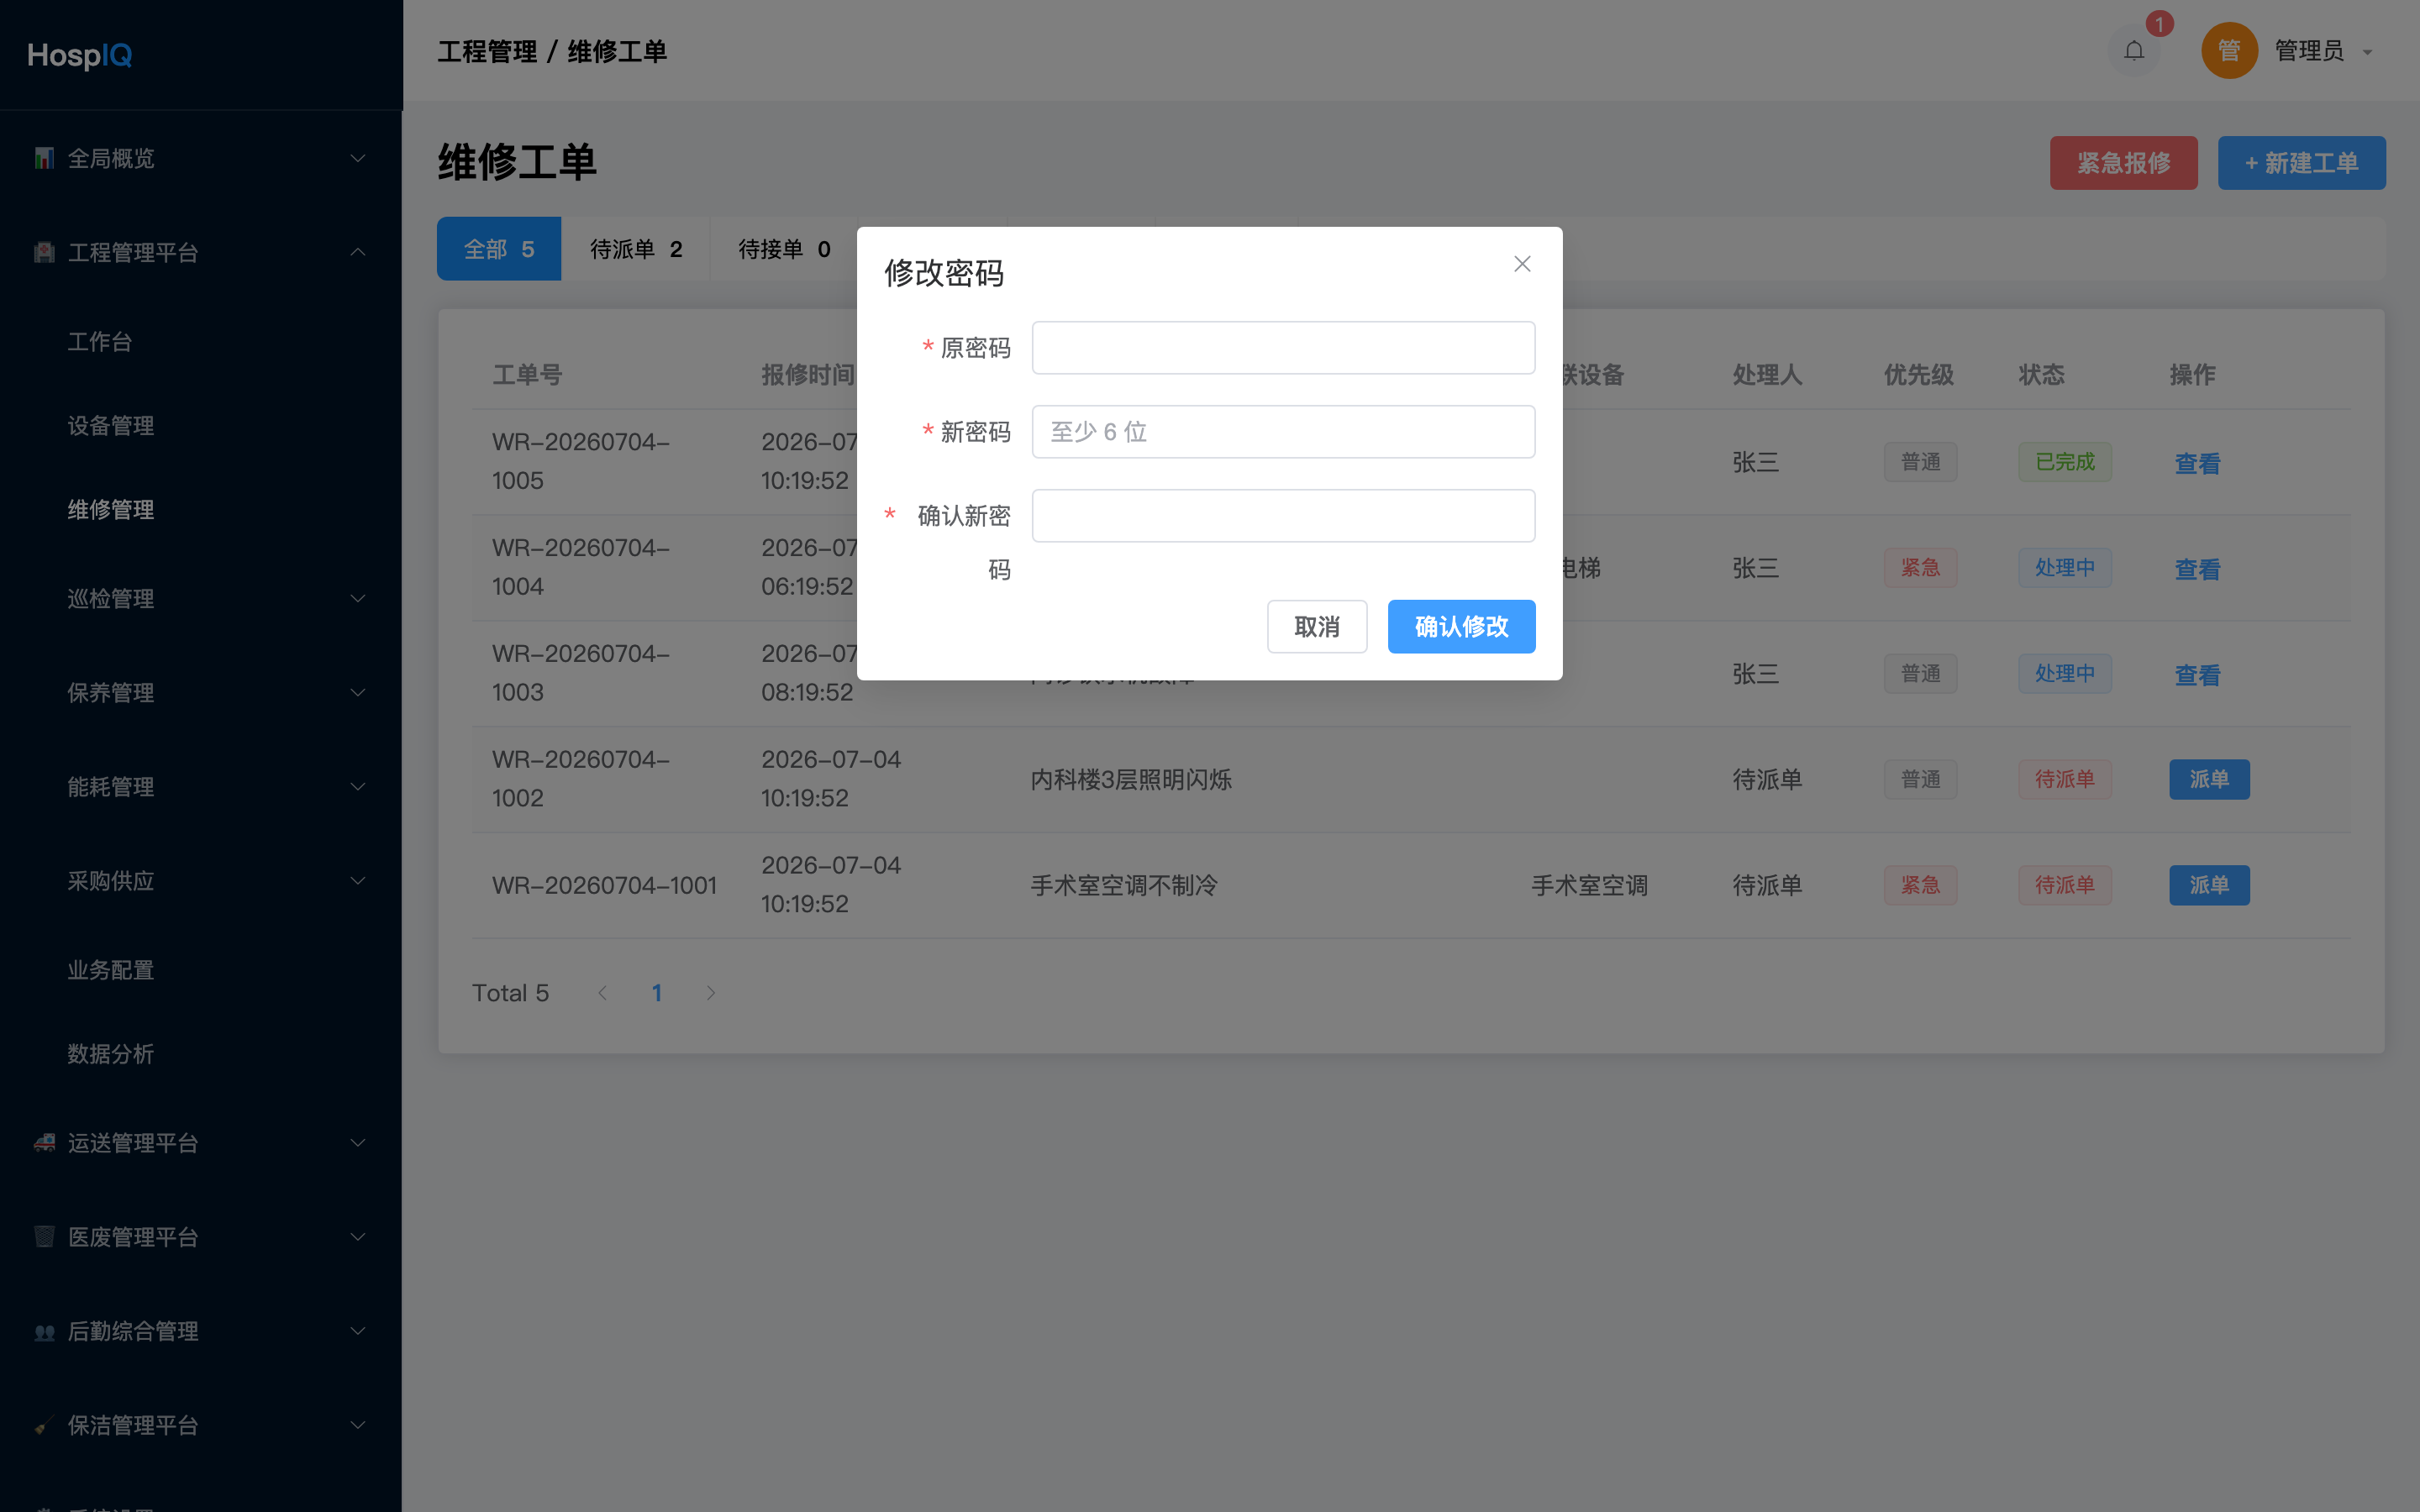The height and width of the screenshot is (1512, 2420).
Task: Go to the previous page arrow
Action: (602, 993)
